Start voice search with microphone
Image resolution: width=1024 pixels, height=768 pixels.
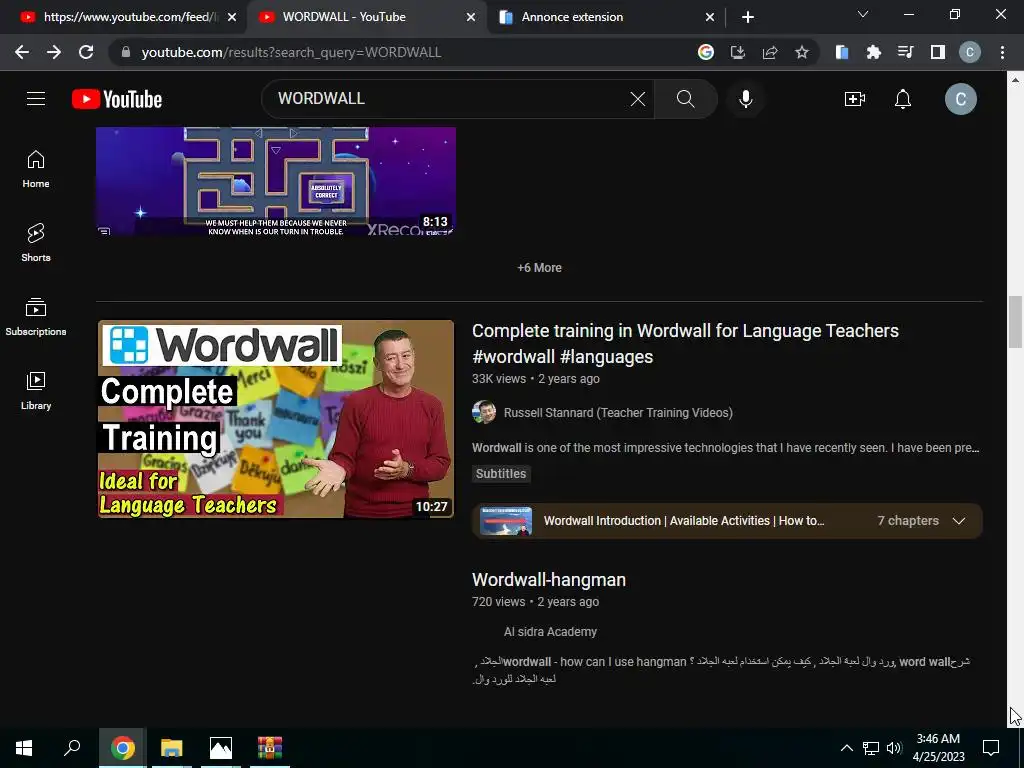coord(745,99)
